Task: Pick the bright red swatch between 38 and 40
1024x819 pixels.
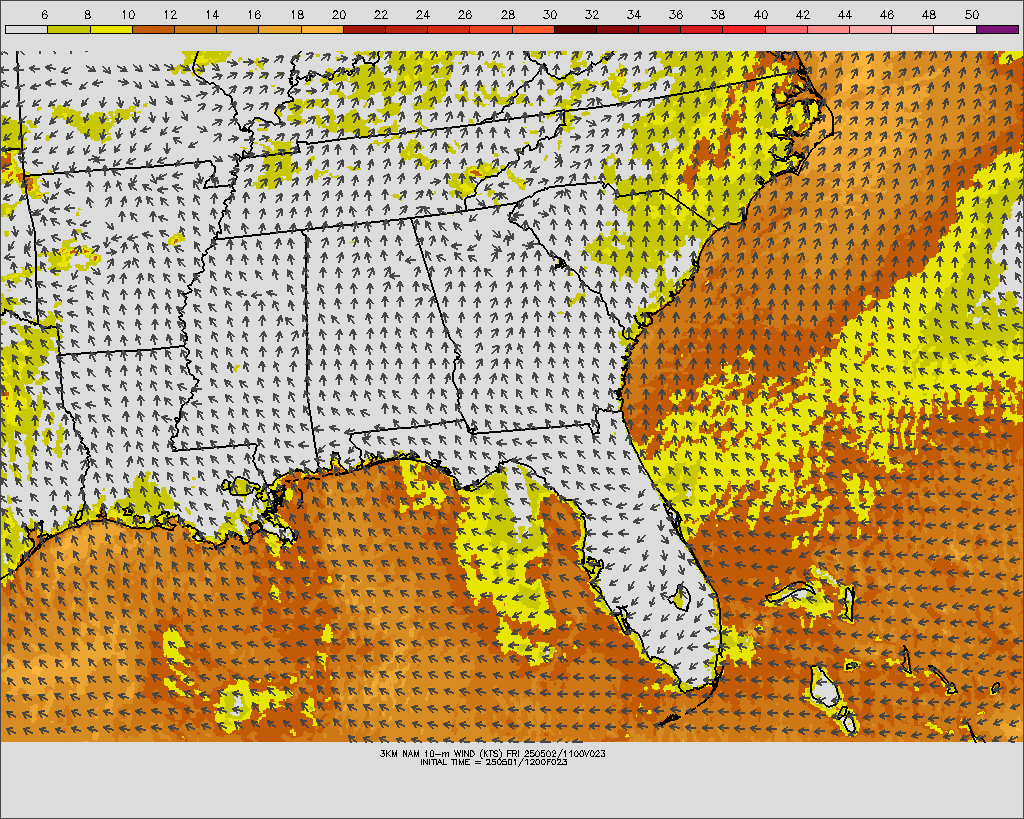Action: pyautogui.click(x=744, y=29)
